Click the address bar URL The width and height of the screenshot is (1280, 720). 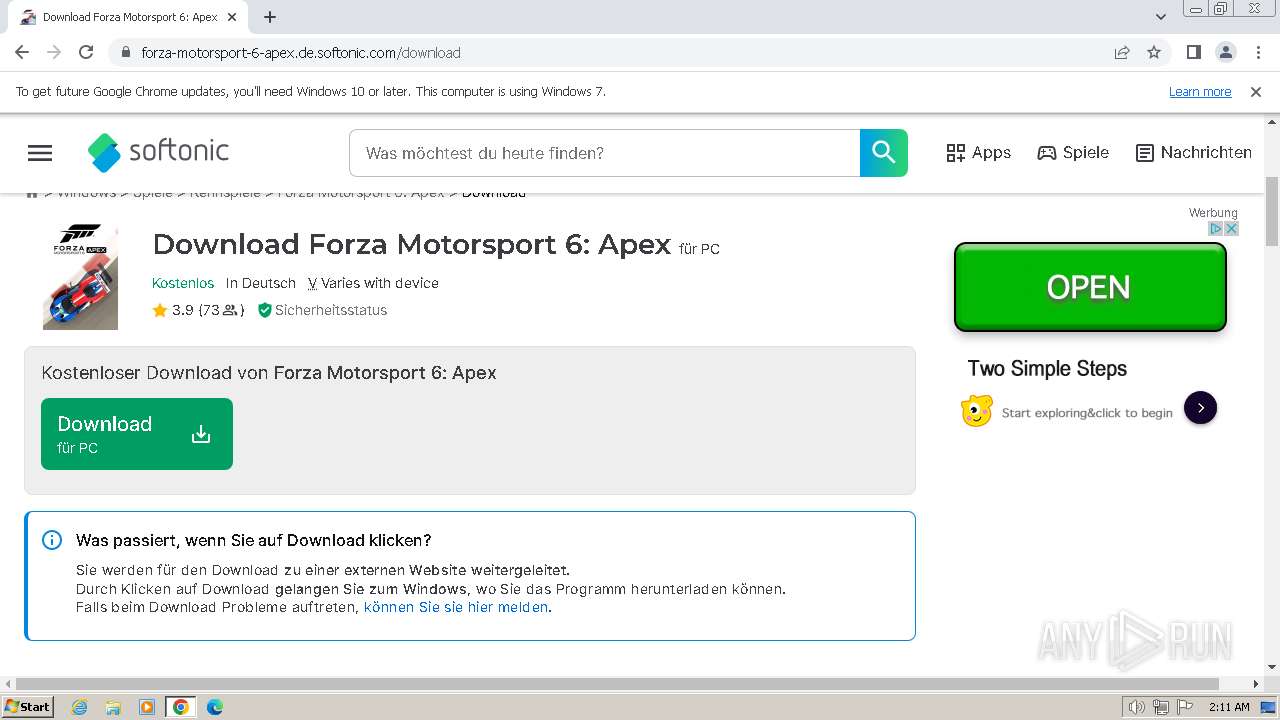[x=301, y=53]
